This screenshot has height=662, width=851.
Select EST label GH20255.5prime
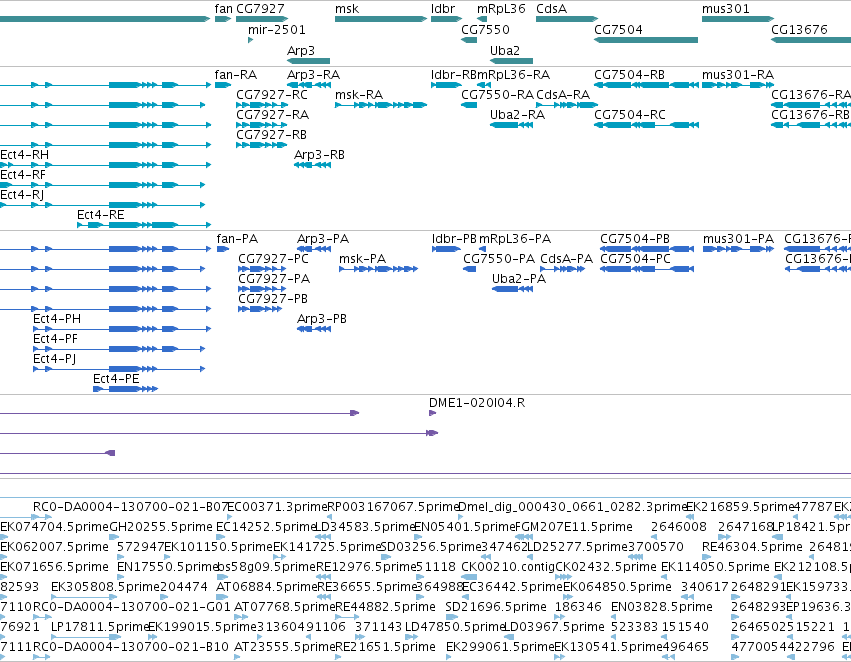point(161,527)
